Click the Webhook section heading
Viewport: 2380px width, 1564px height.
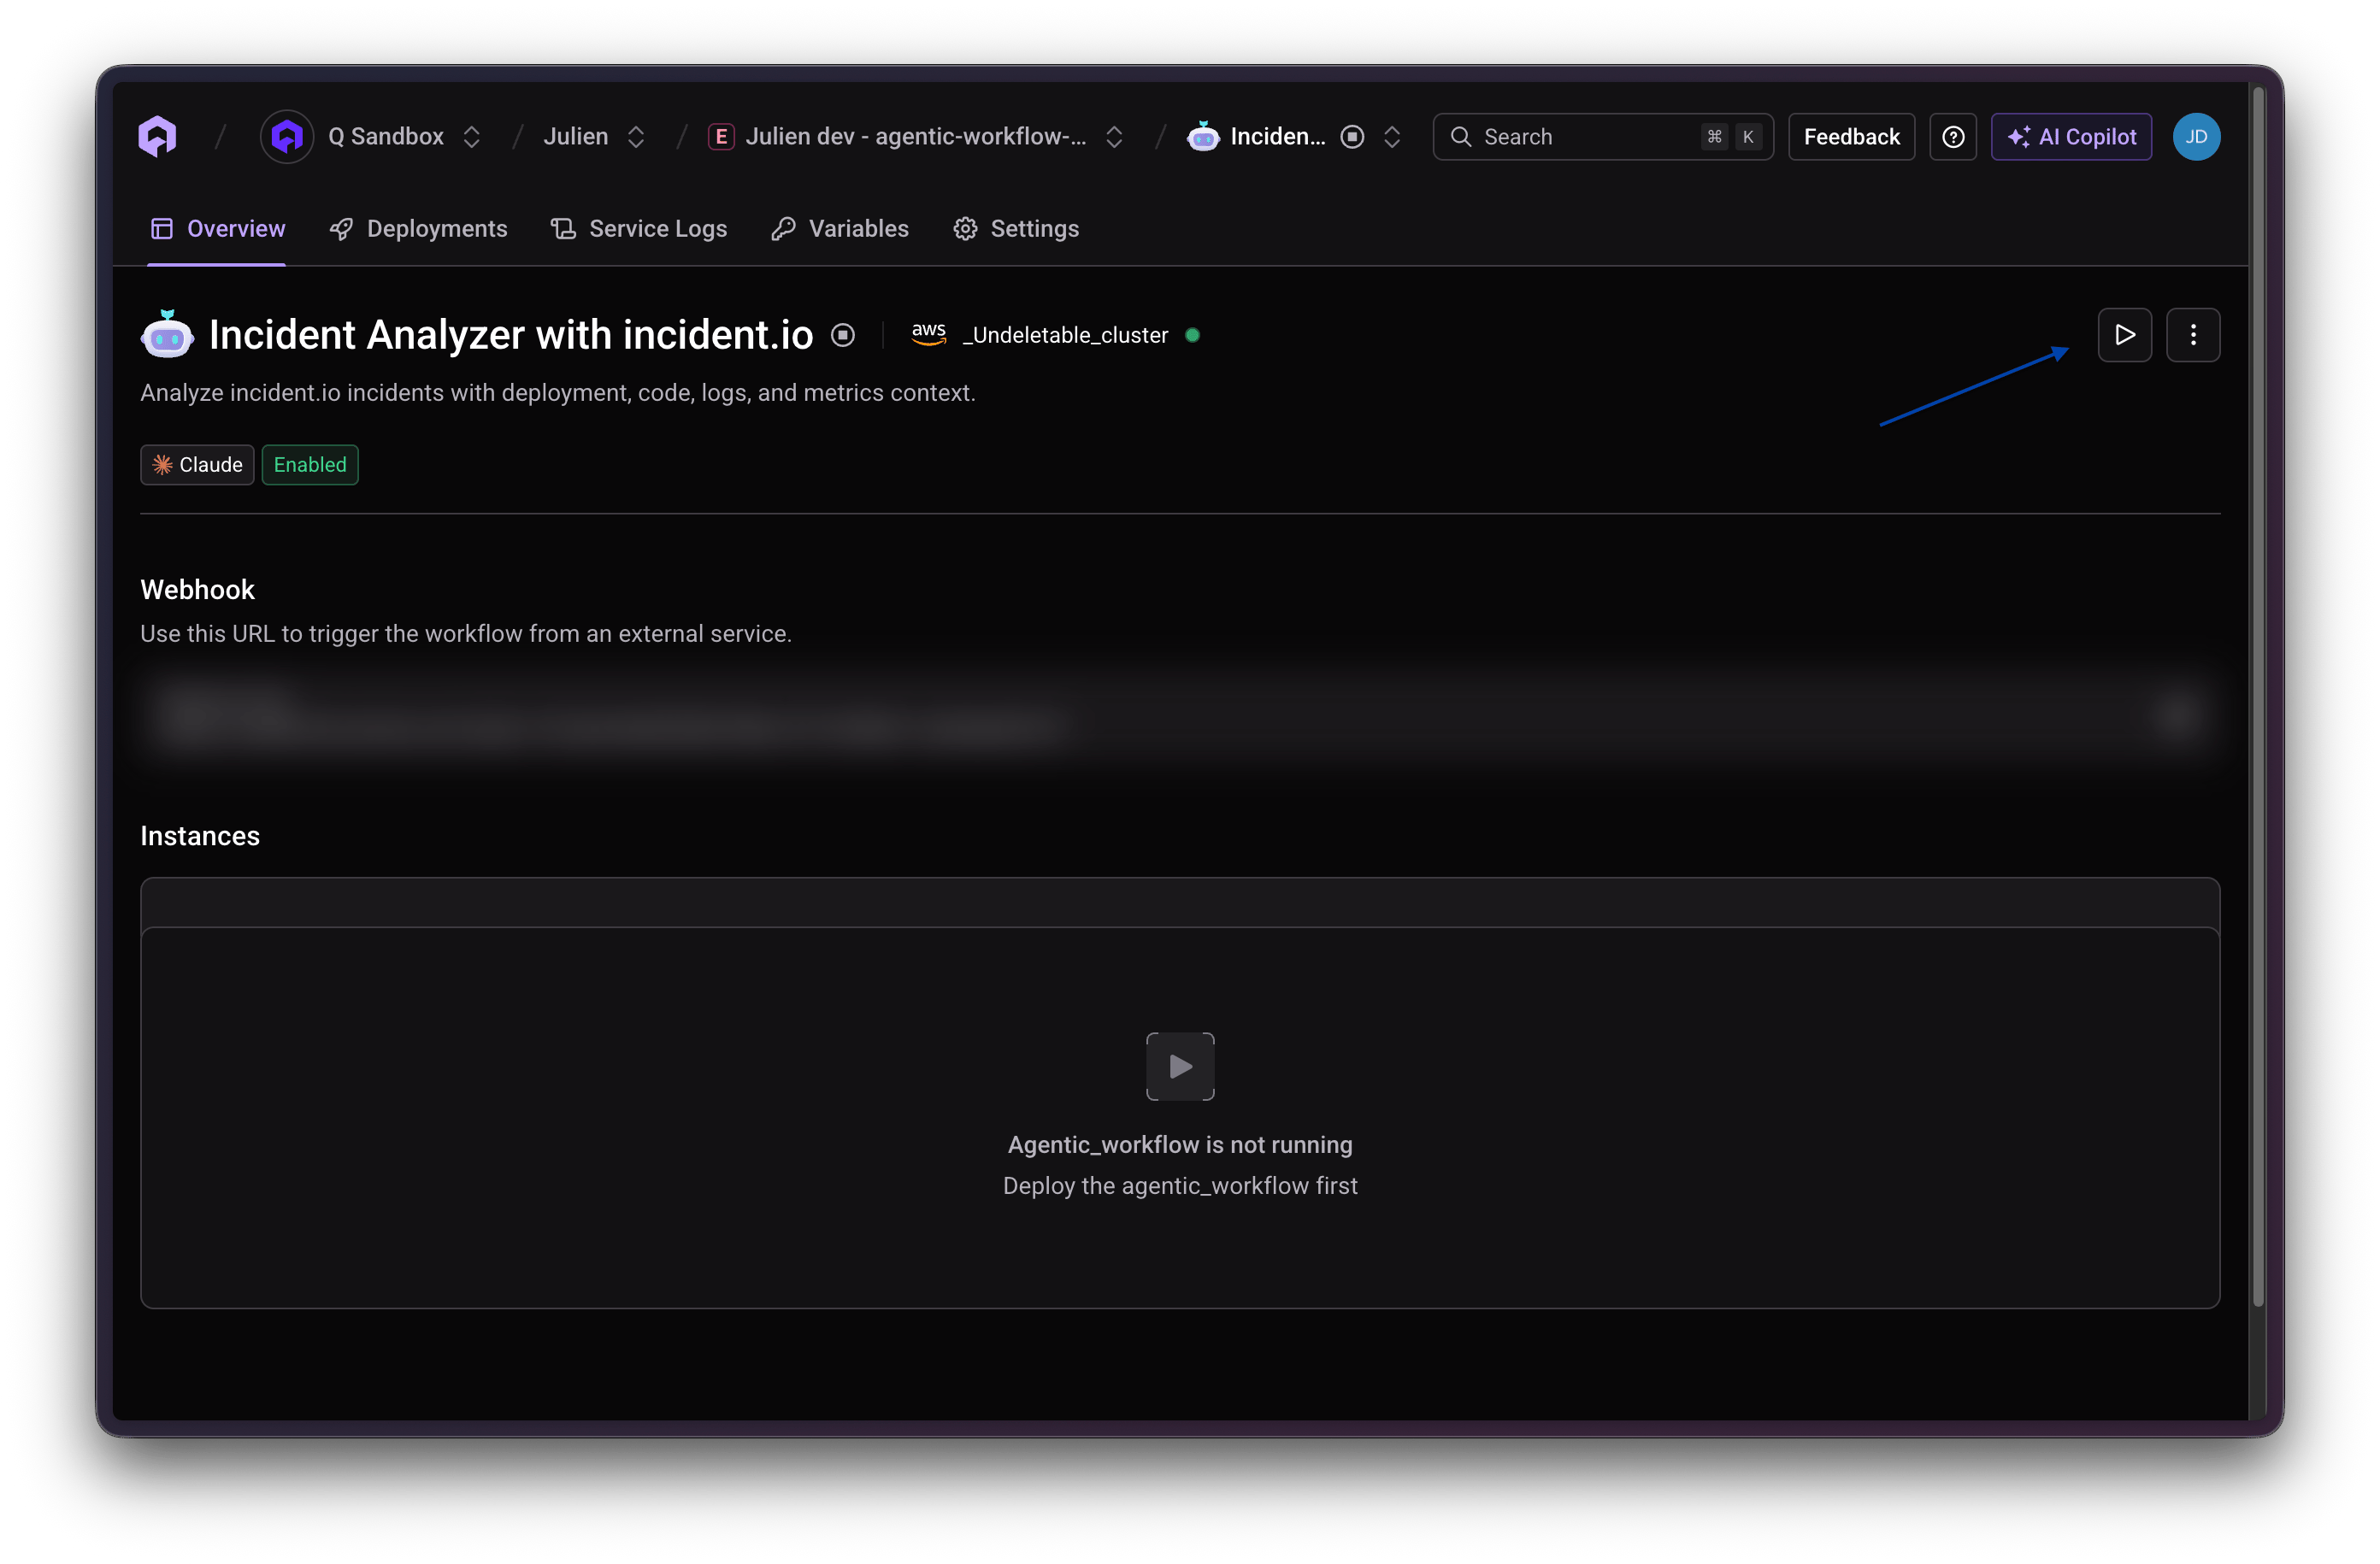pyautogui.click(x=197, y=590)
